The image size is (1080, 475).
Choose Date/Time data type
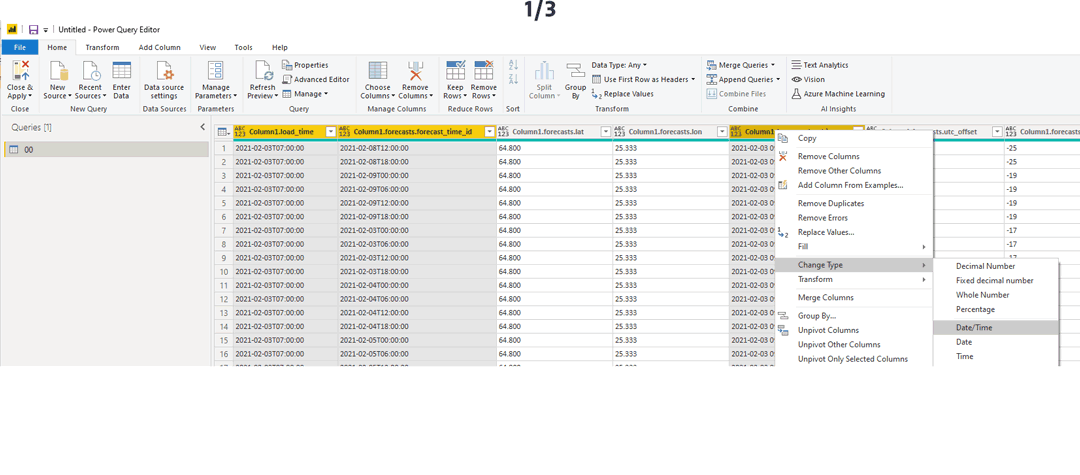point(995,328)
